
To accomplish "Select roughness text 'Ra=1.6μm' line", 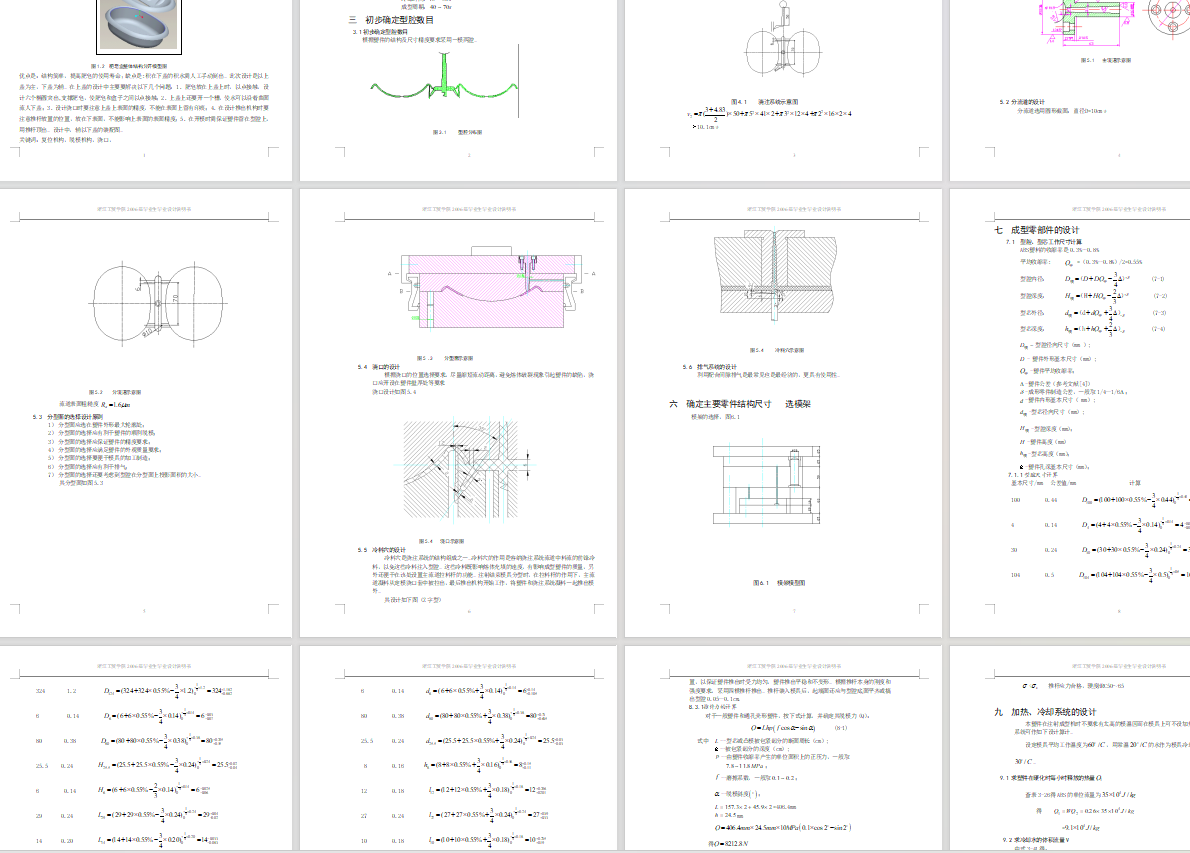I will tap(95, 404).
